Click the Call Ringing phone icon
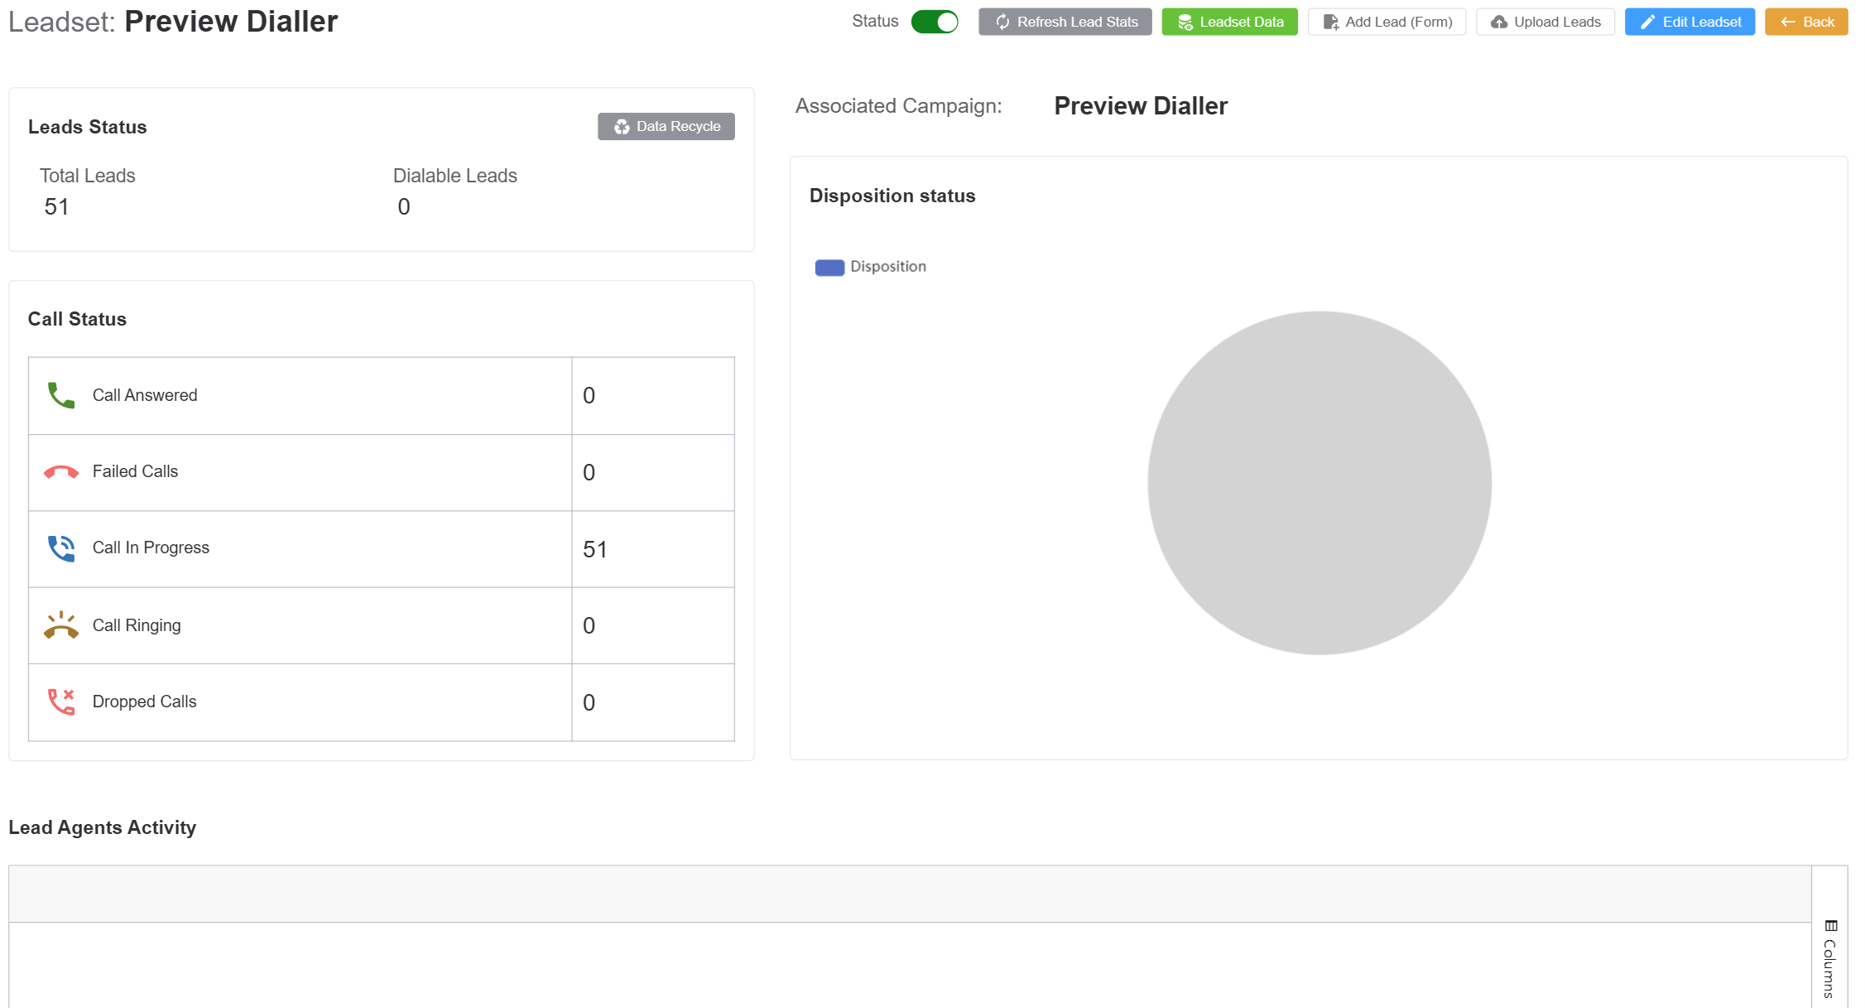Viewport: 1865px width, 1008px height. coord(61,625)
